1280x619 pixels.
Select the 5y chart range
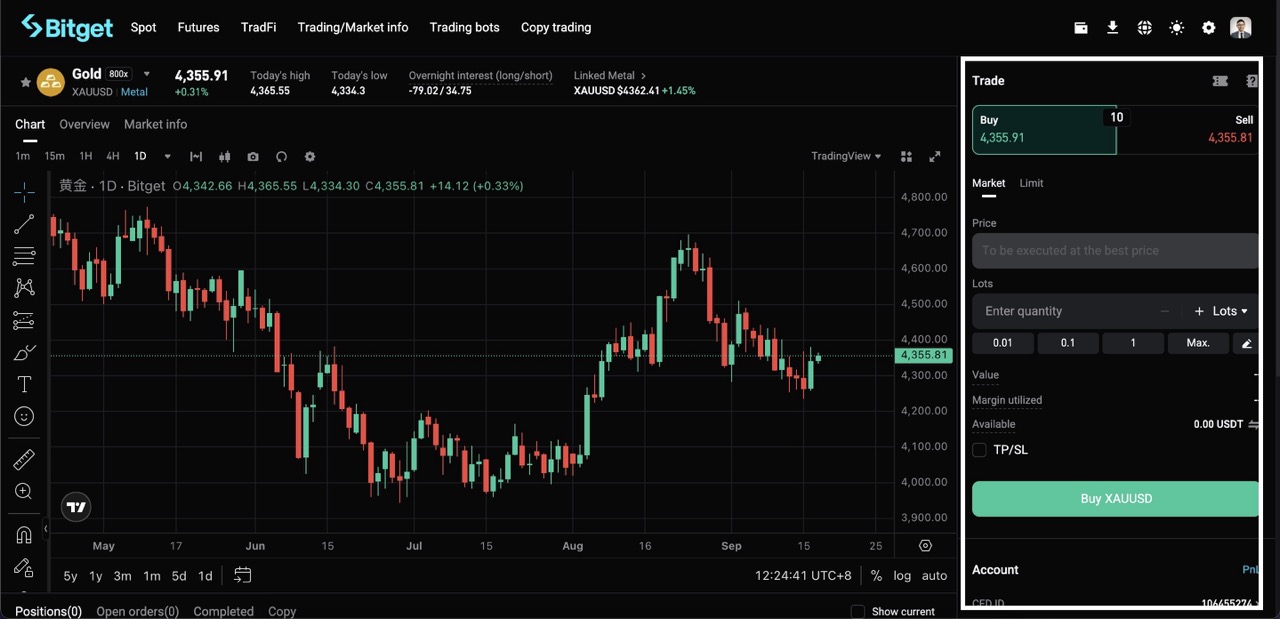[x=70, y=576]
